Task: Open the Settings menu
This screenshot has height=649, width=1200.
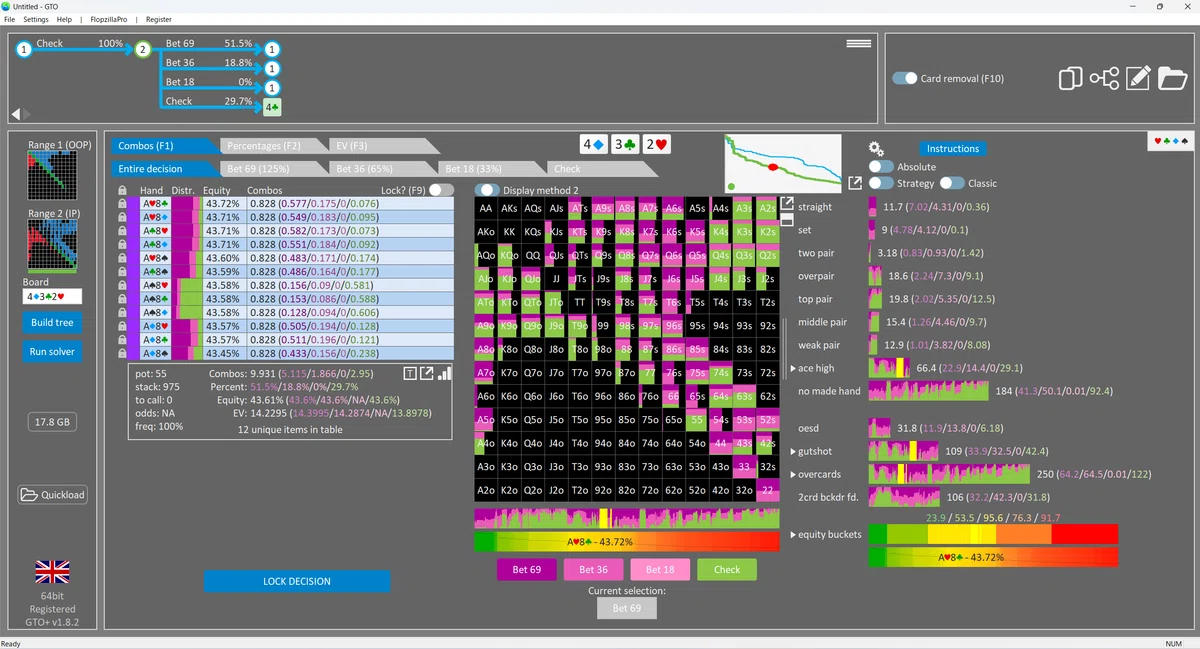Action: click(36, 19)
